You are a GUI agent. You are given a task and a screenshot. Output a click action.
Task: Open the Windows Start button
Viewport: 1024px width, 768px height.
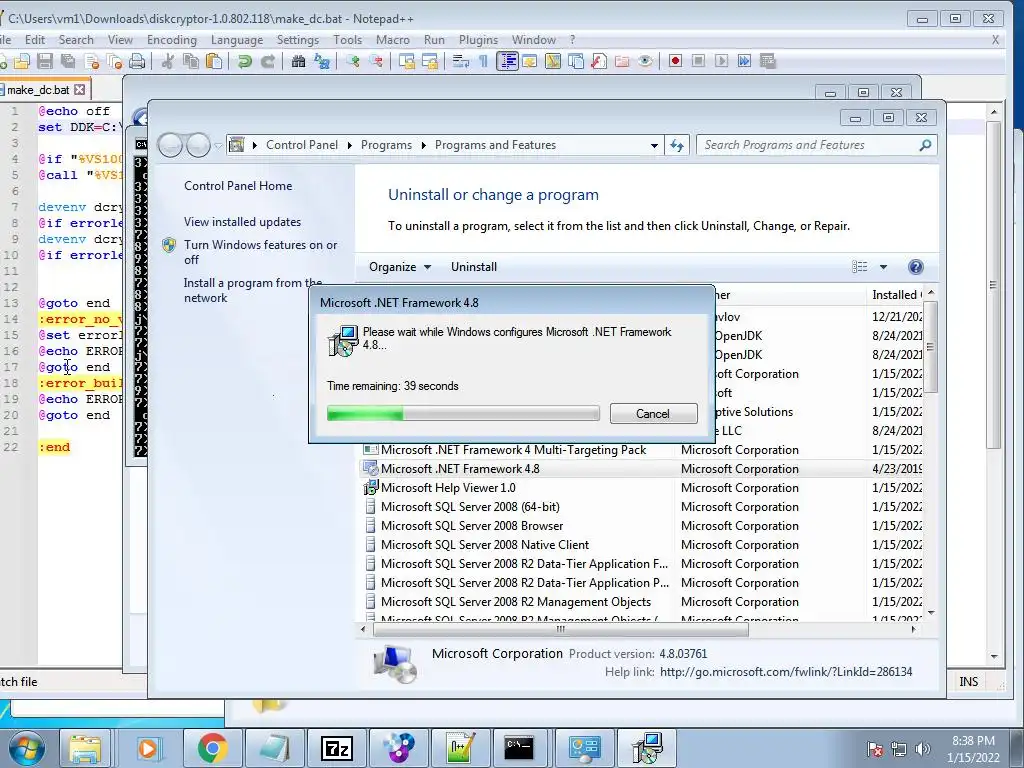tap(25, 748)
